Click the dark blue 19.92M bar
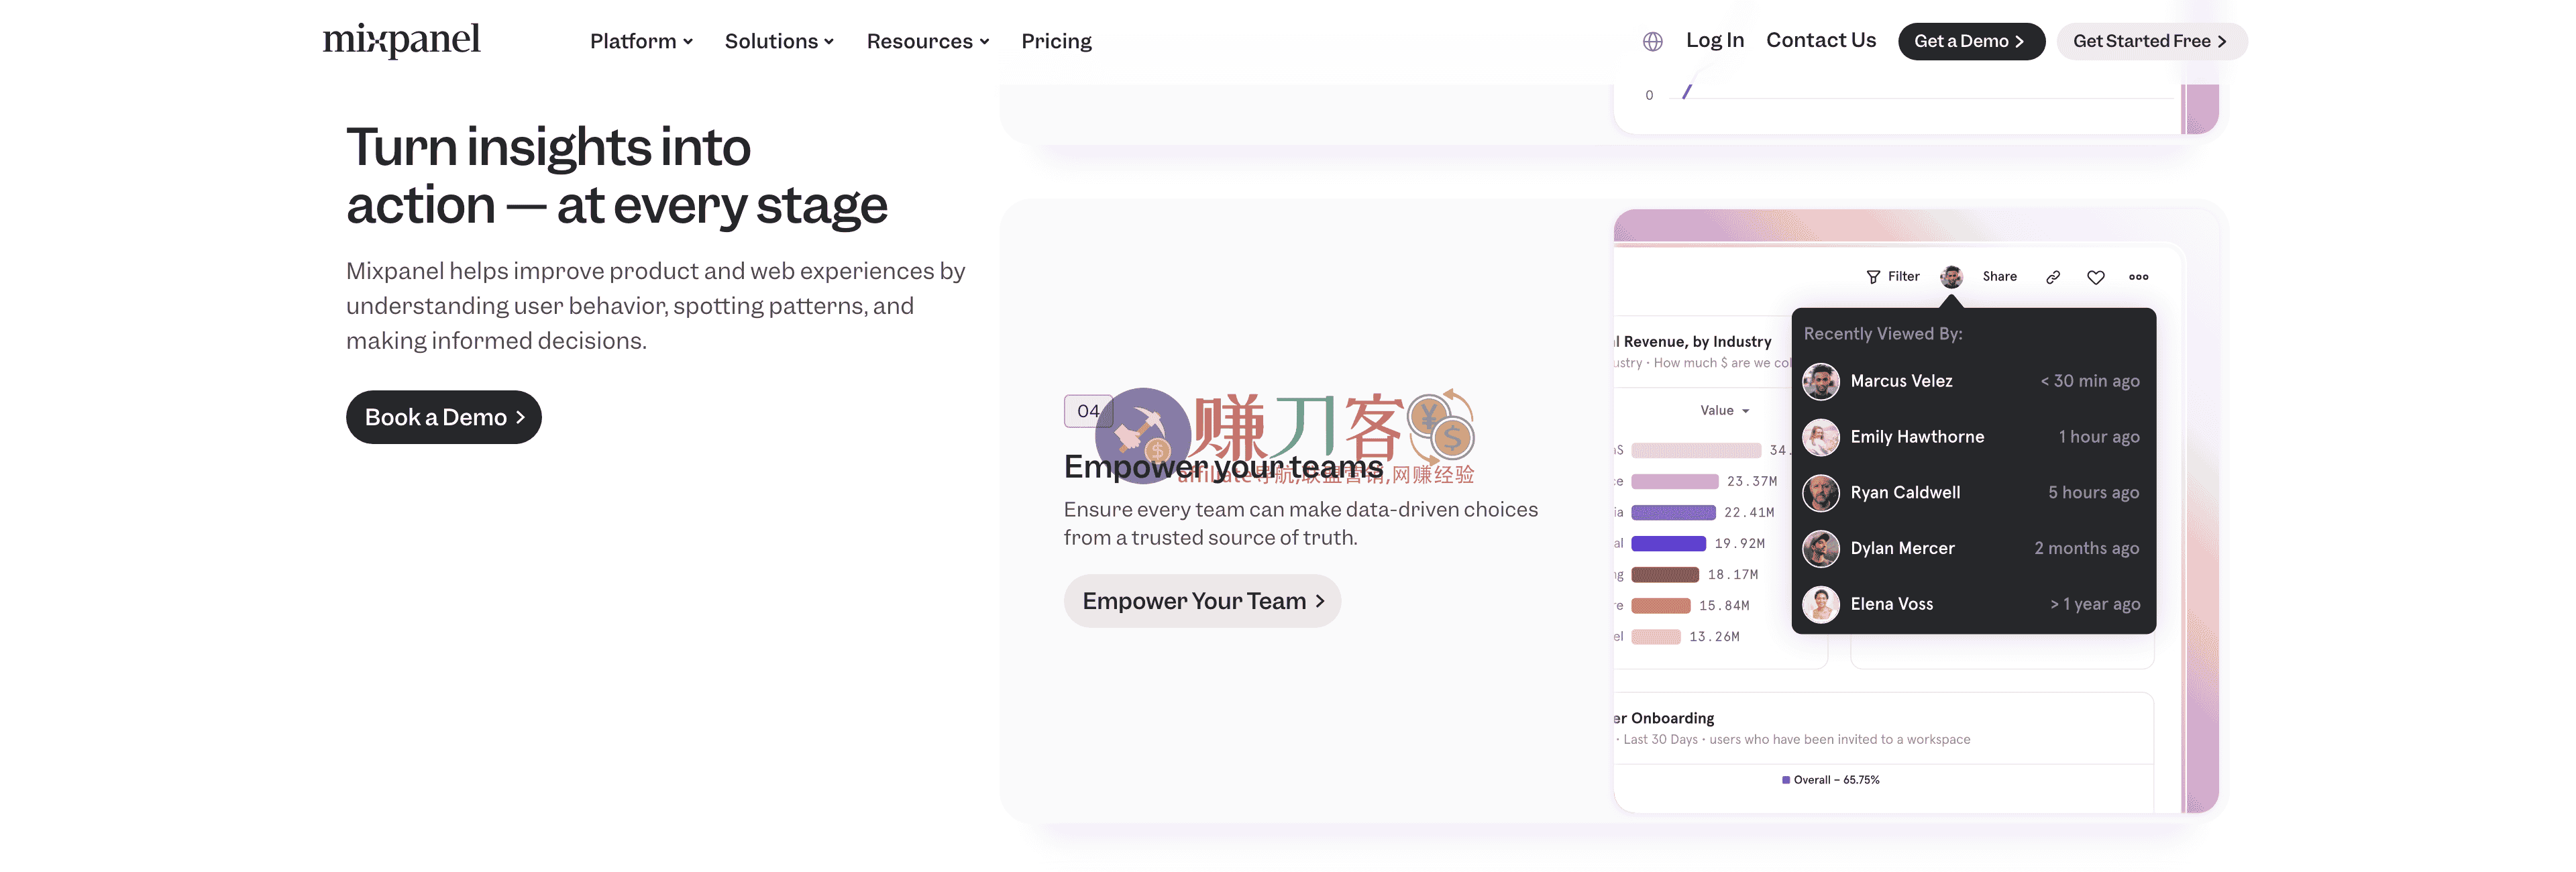Image resolution: width=2576 pixels, height=872 pixels. tap(1668, 544)
